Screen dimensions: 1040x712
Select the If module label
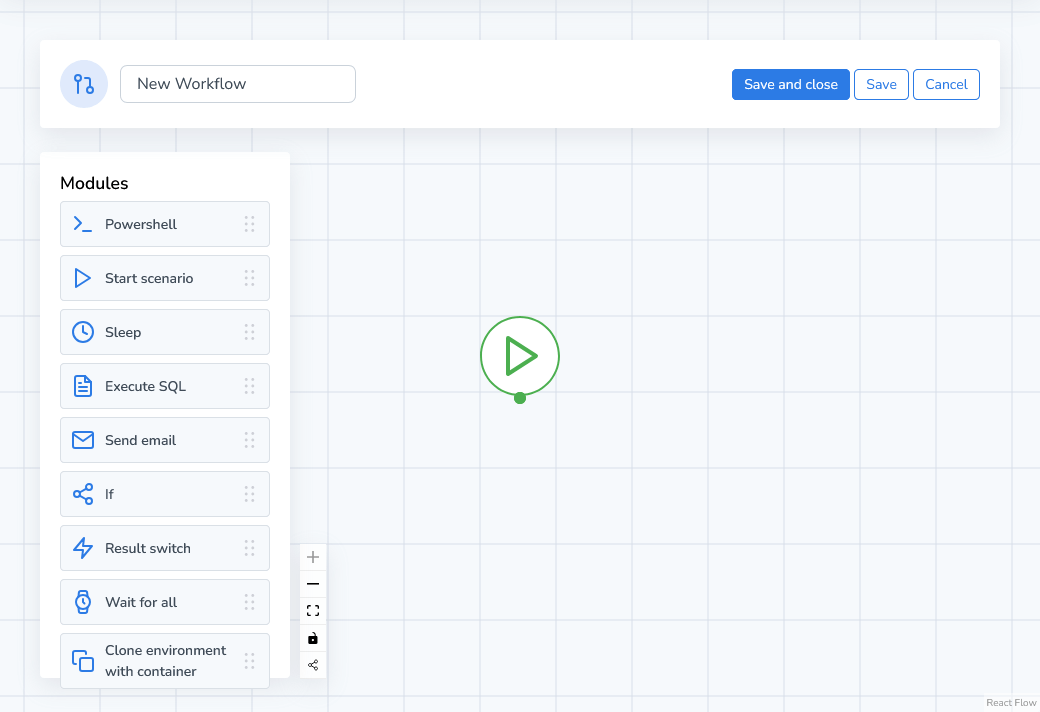(x=109, y=494)
